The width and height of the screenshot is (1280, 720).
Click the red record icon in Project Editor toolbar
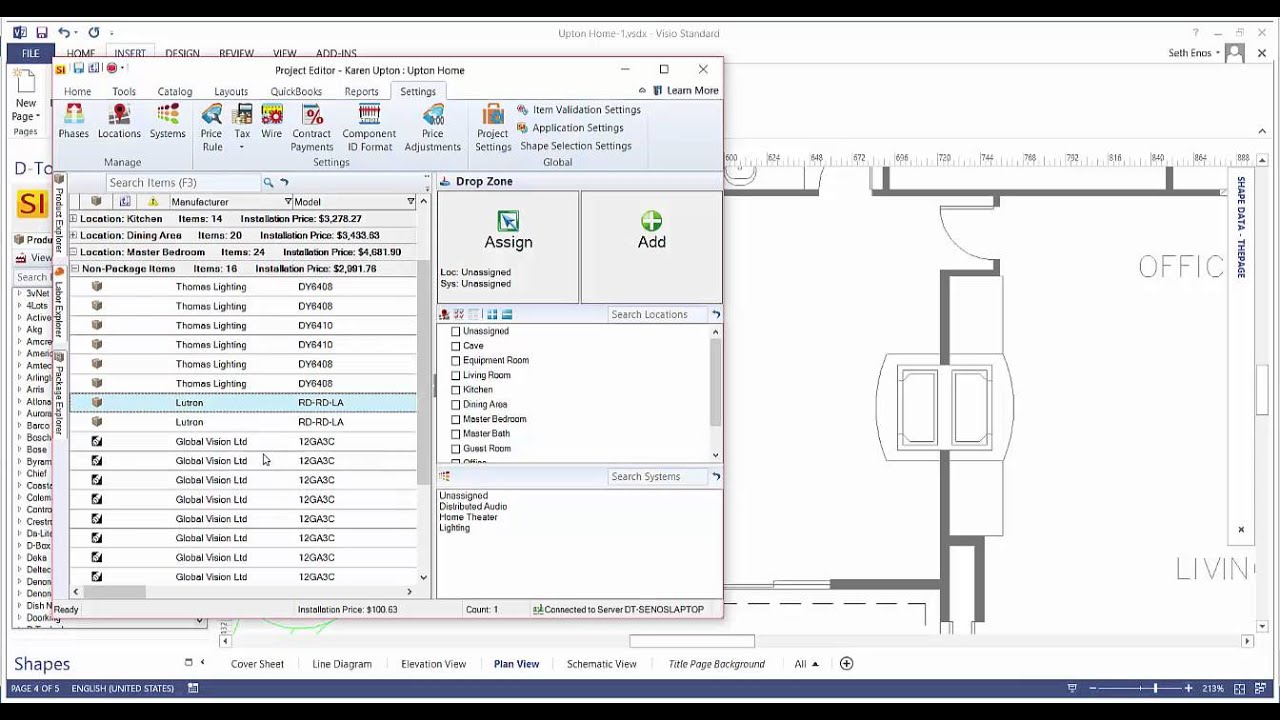[x=111, y=69]
